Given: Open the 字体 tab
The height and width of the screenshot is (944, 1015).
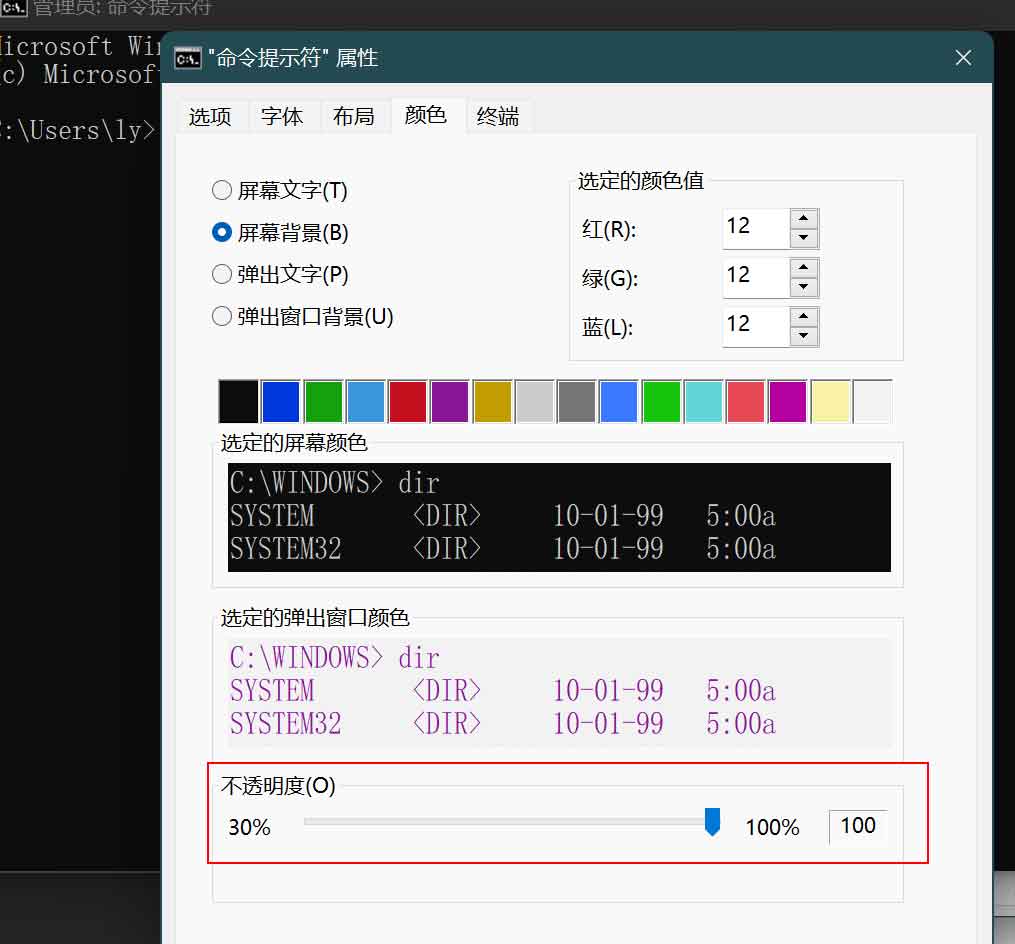Looking at the screenshot, I should click(x=282, y=117).
